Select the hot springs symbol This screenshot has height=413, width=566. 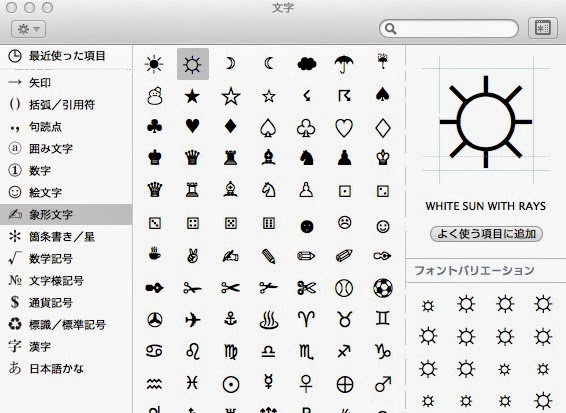(269, 320)
